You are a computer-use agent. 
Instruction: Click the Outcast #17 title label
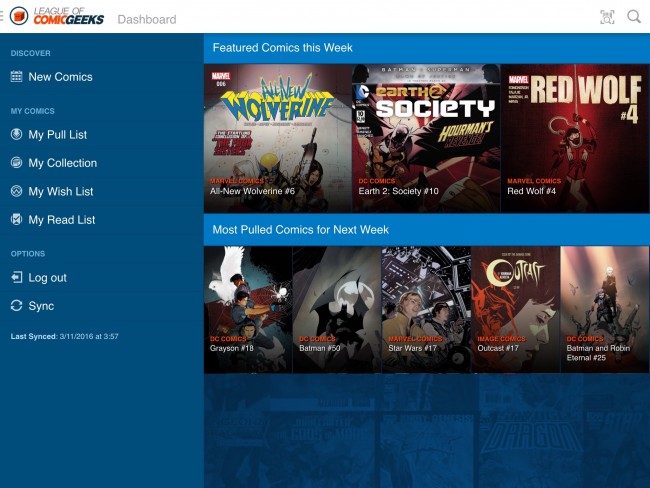click(498, 348)
